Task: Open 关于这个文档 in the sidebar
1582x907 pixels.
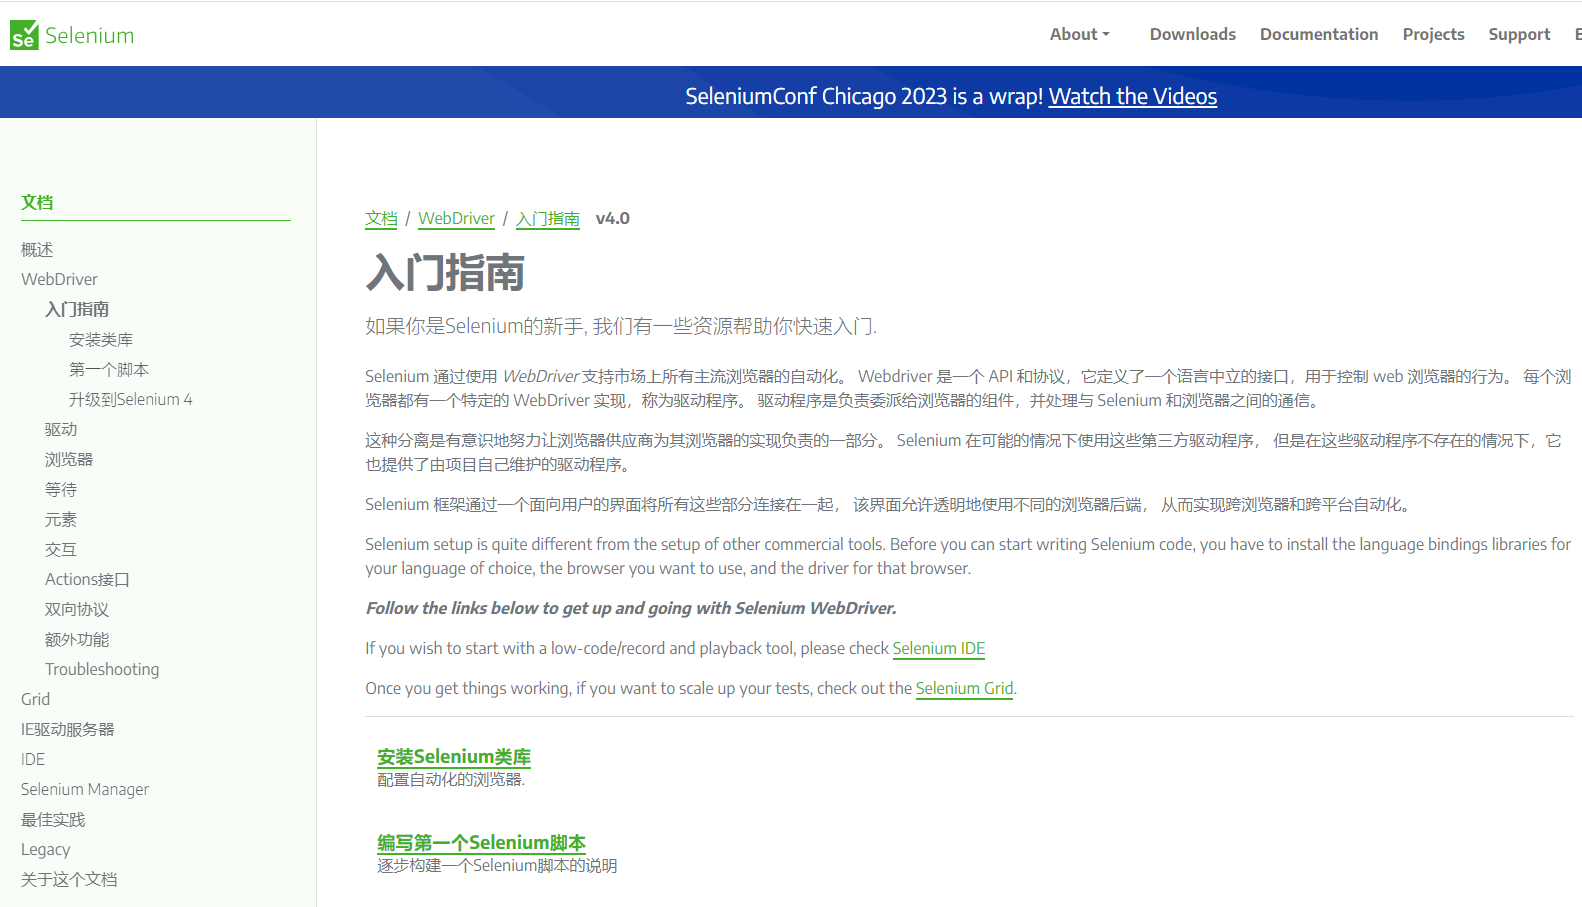Action: [x=69, y=879]
